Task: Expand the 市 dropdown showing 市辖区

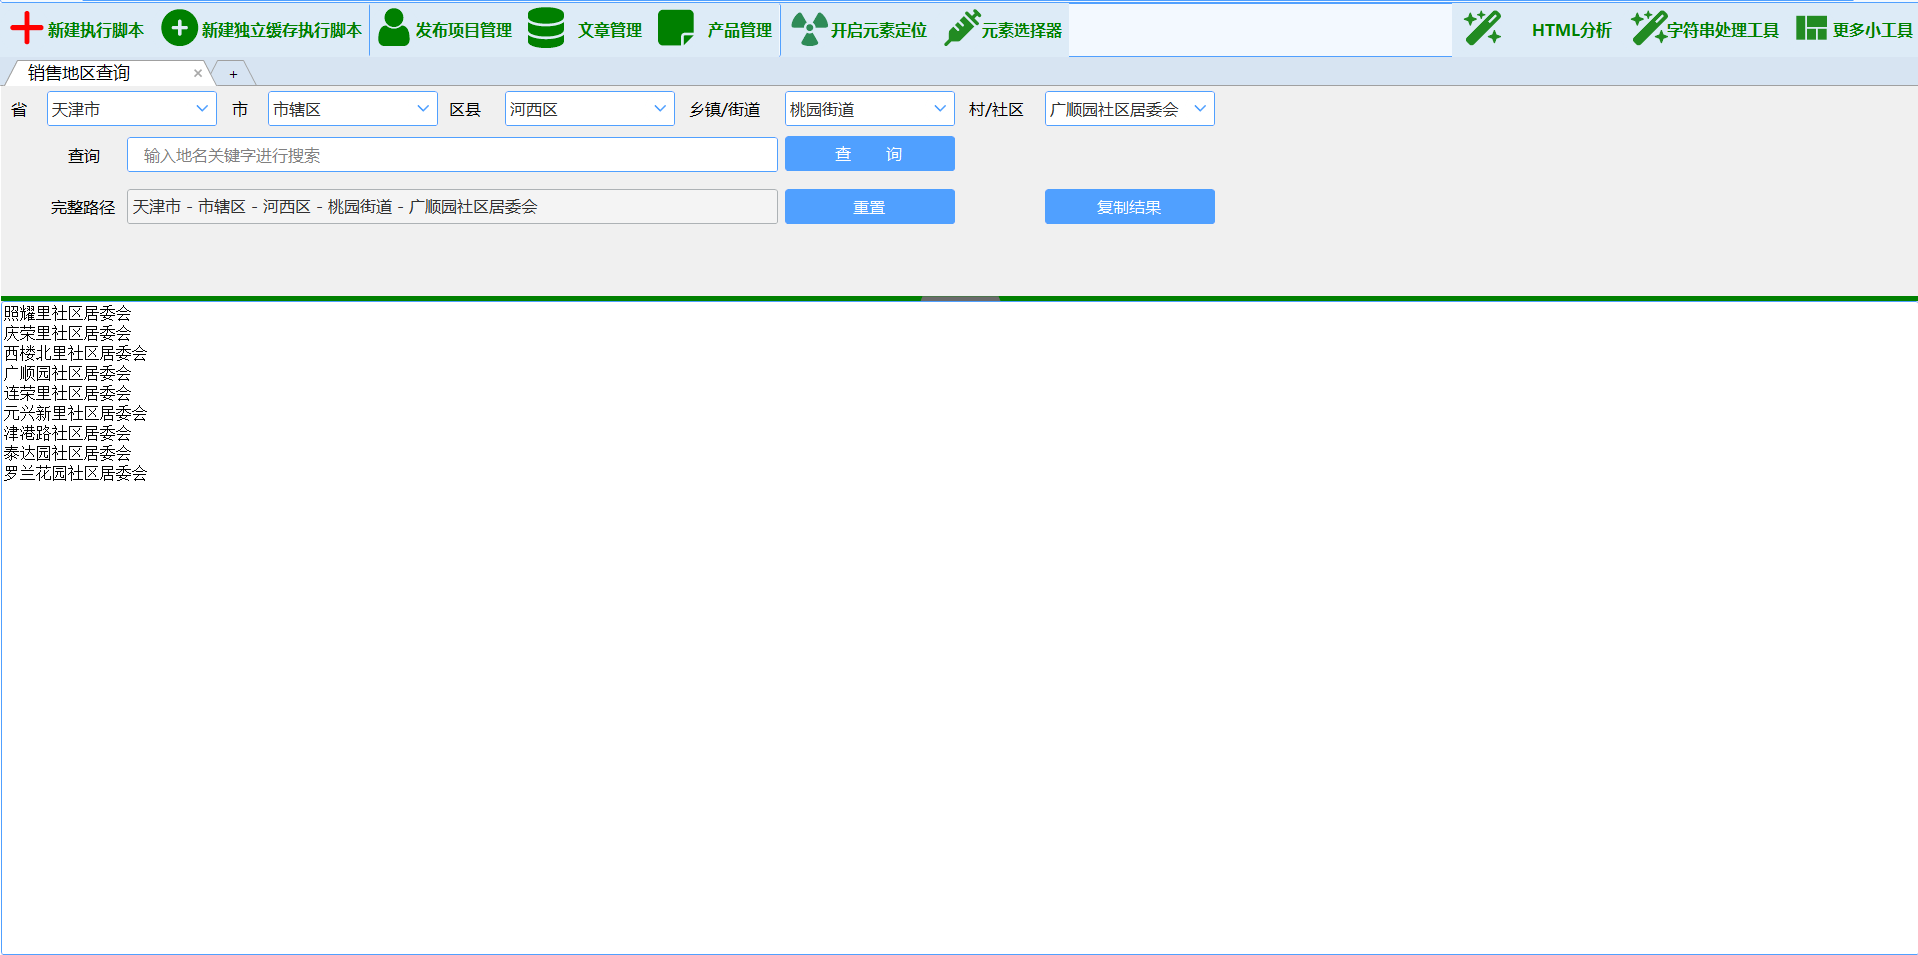Action: click(x=352, y=109)
